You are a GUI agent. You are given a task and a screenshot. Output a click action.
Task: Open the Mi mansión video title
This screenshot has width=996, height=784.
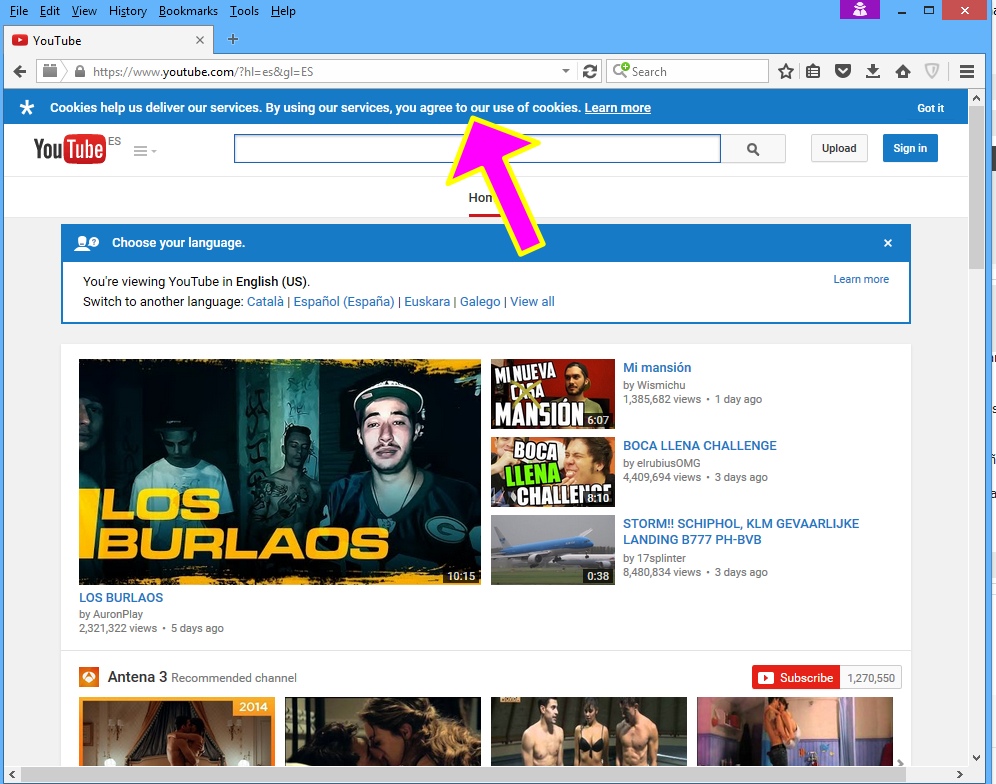click(x=657, y=368)
